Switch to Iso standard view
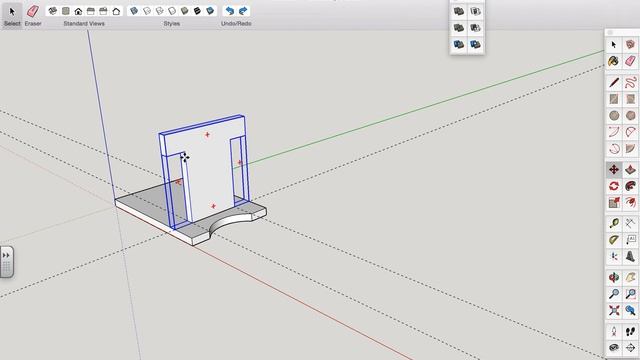The image size is (640, 360). [x=53, y=11]
